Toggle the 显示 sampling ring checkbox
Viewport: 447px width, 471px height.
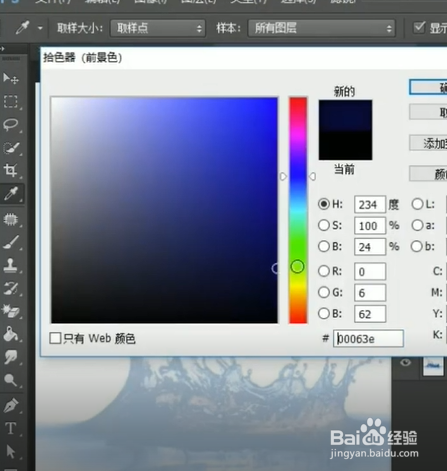pyautogui.click(x=419, y=27)
